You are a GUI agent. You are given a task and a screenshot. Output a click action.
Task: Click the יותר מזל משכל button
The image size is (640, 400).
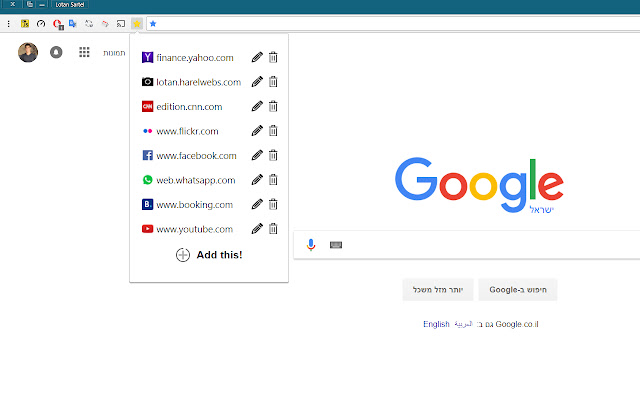[438, 290]
